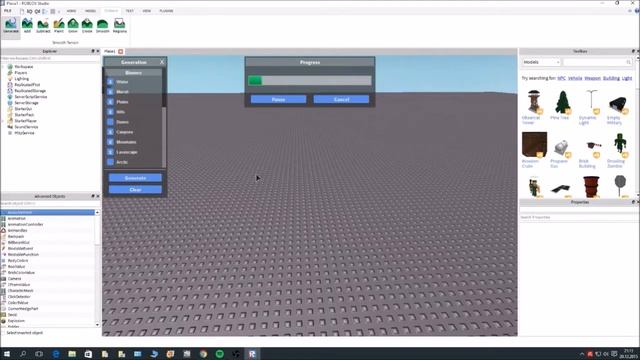Image resolution: width=640 pixels, height=360 pixels.
Task: Close the Generation dialog with X
Action: pyautogui.click(x=162, y=62)
